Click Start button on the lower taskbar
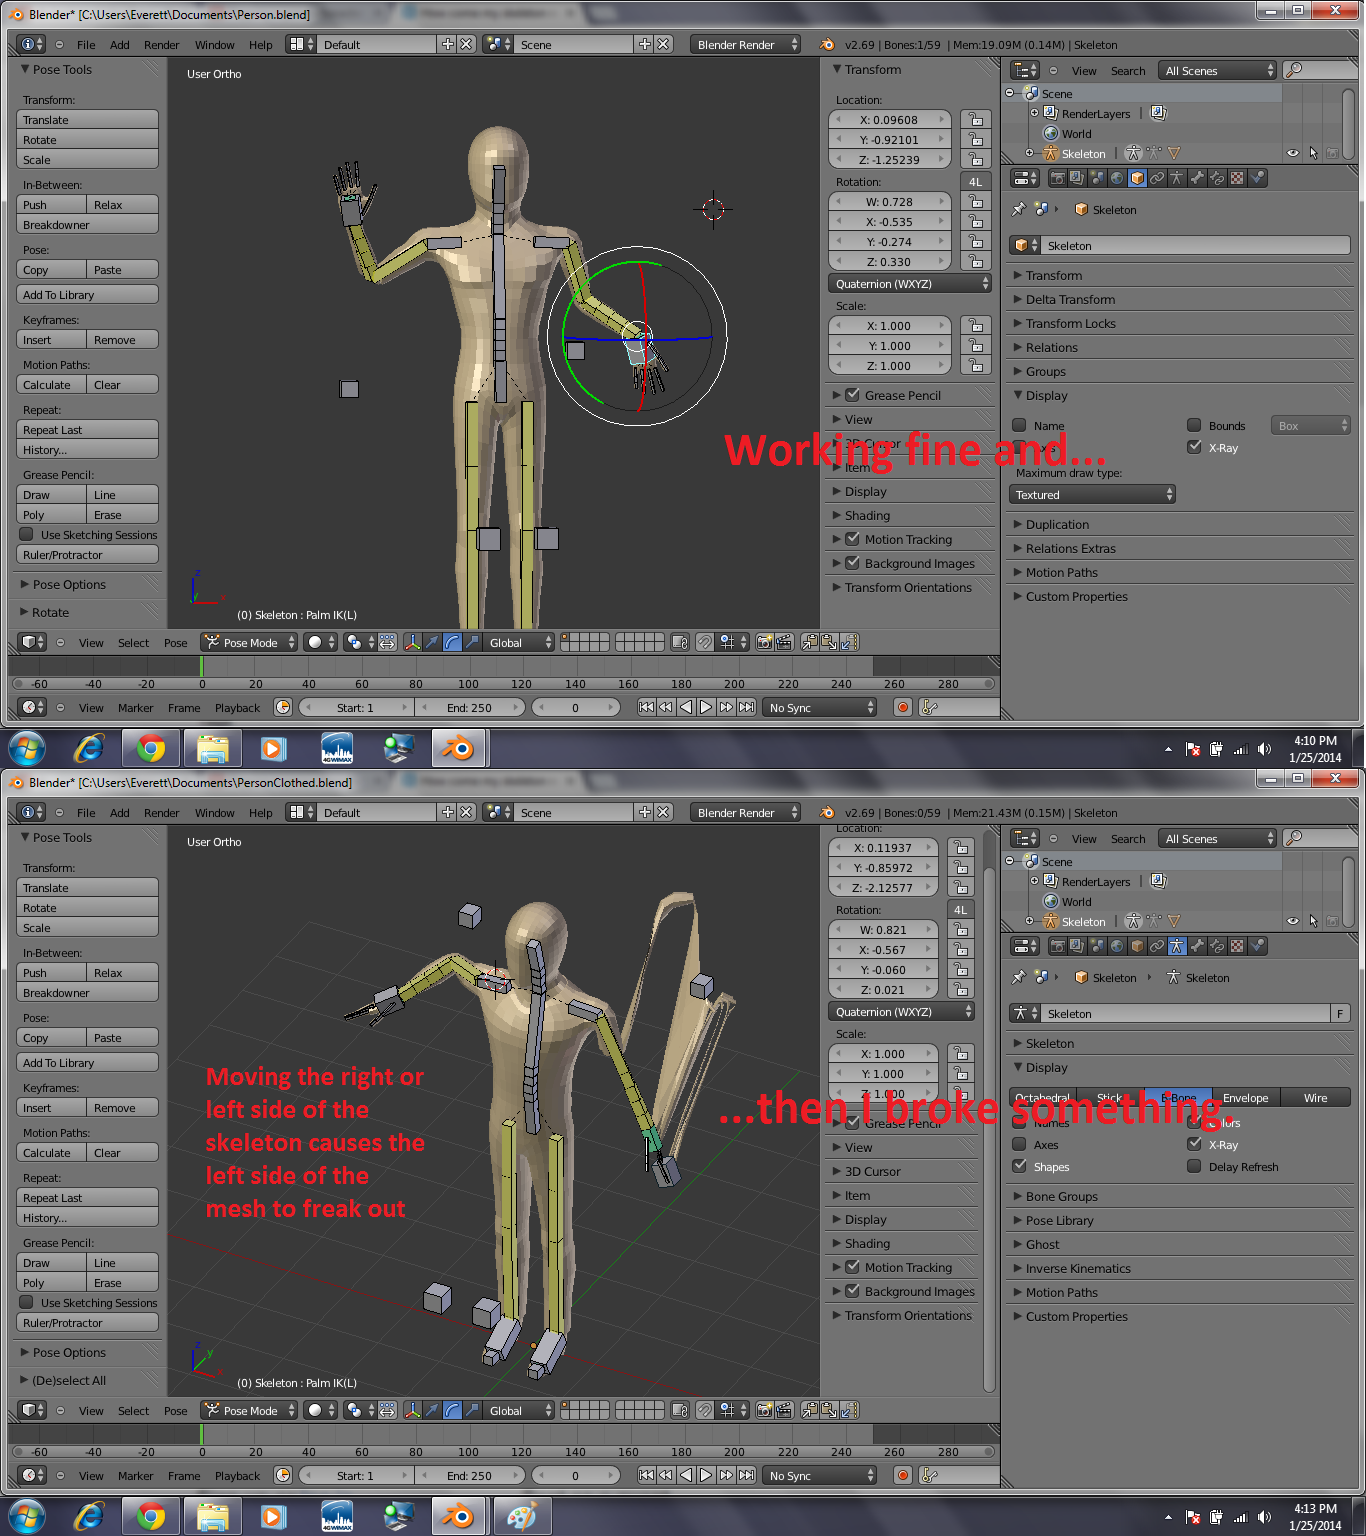1366x1536 pixels. (x=26, y=1516)
